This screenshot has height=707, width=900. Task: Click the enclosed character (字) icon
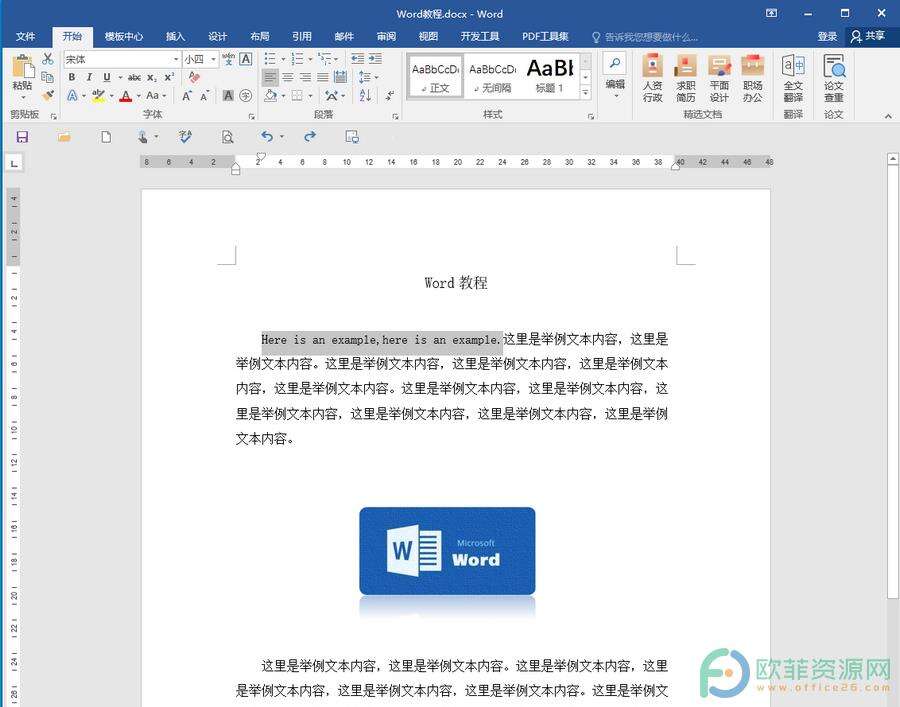246,95
